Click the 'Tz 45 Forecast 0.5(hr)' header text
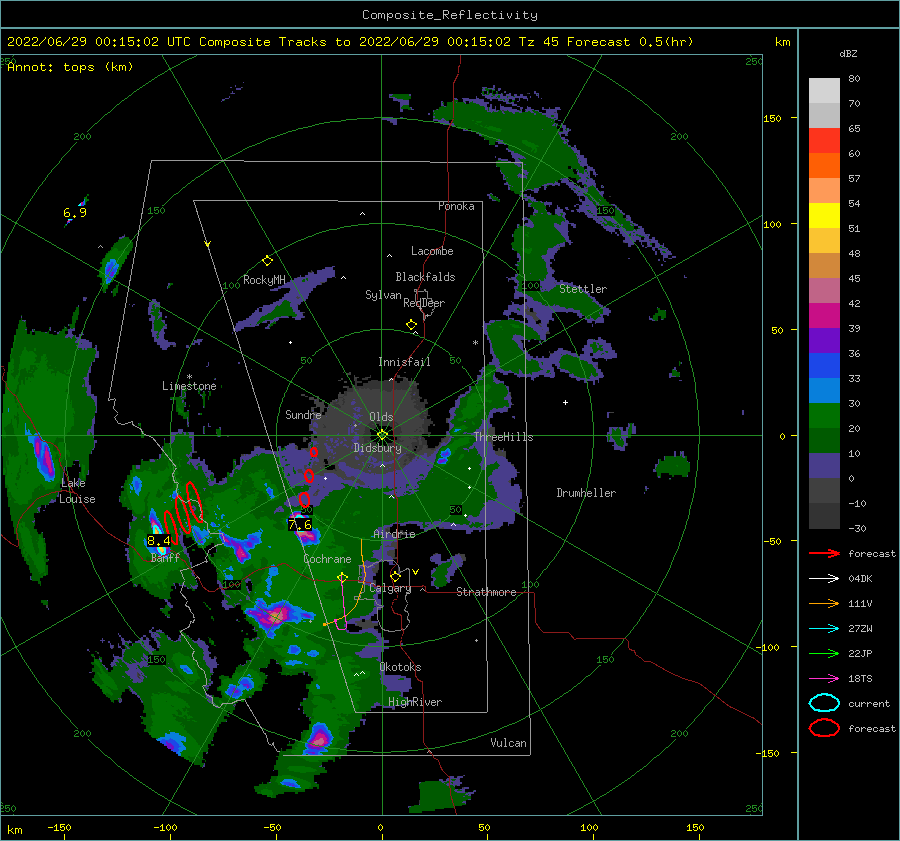900x841 pixels. point(606,42)
